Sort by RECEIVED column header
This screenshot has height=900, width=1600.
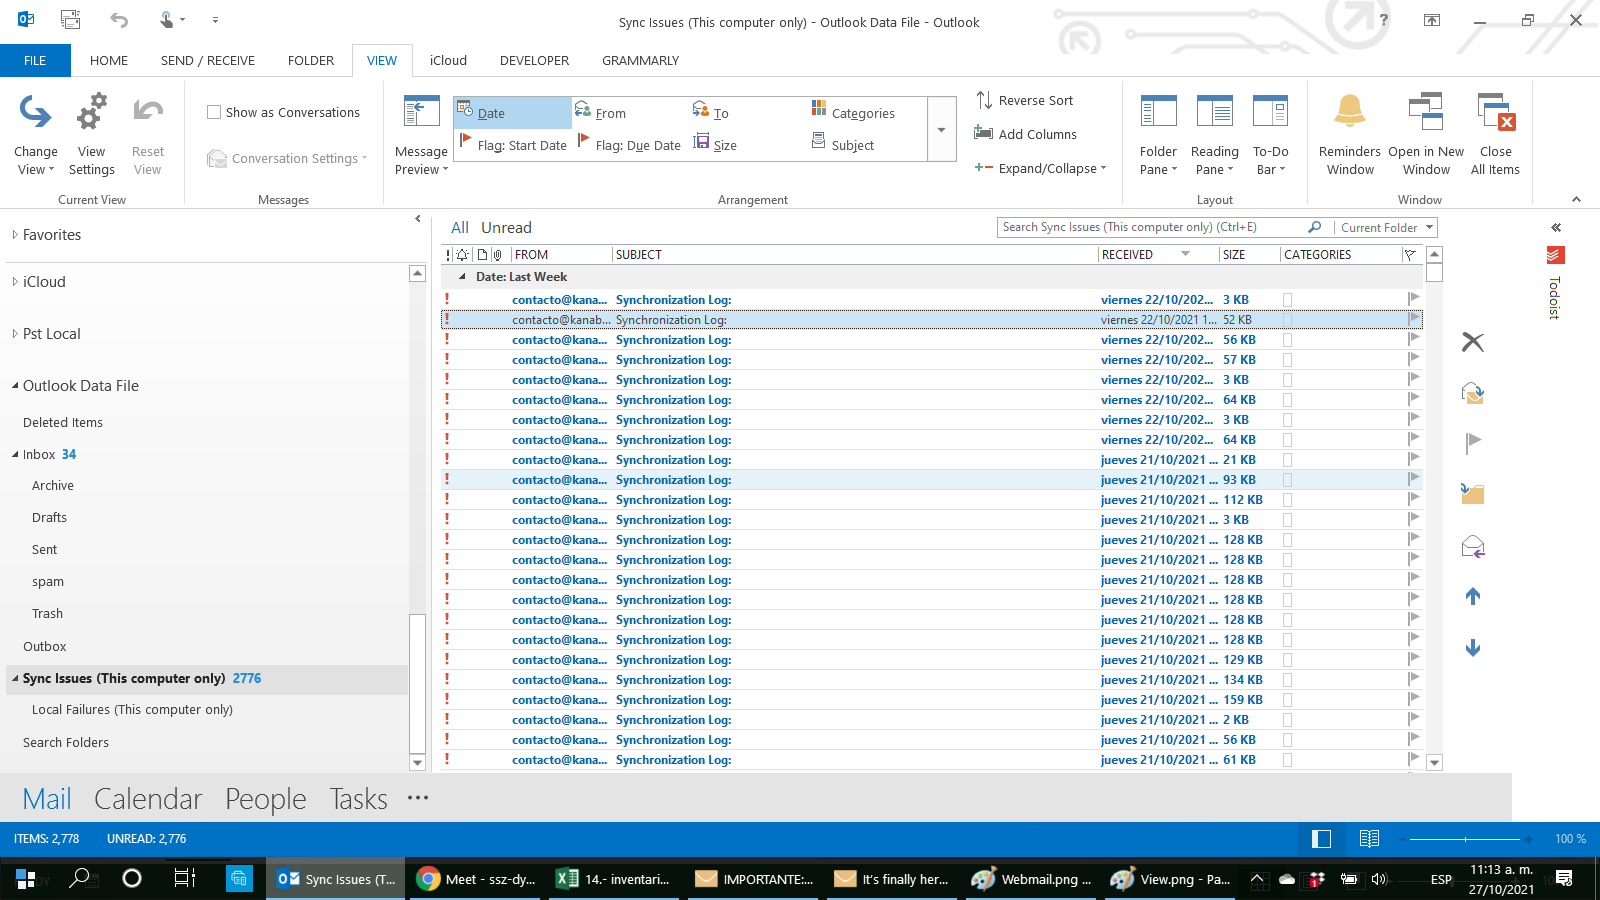pyautogui.click(x=1157, y=255)
